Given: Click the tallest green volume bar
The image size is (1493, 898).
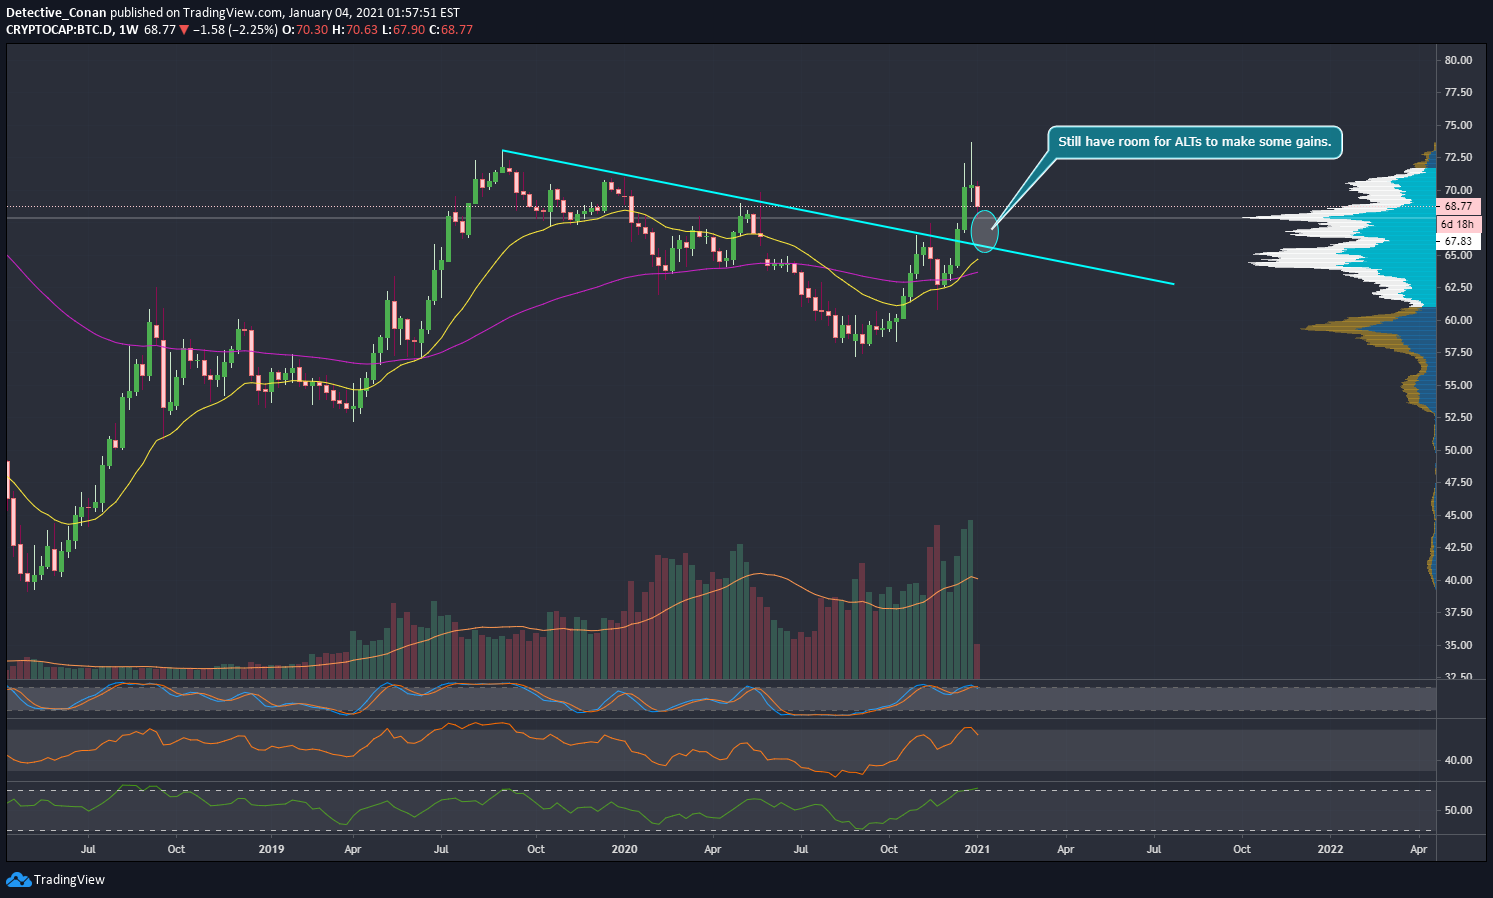Looking at the screenshot, I should [x=970, y=599].
